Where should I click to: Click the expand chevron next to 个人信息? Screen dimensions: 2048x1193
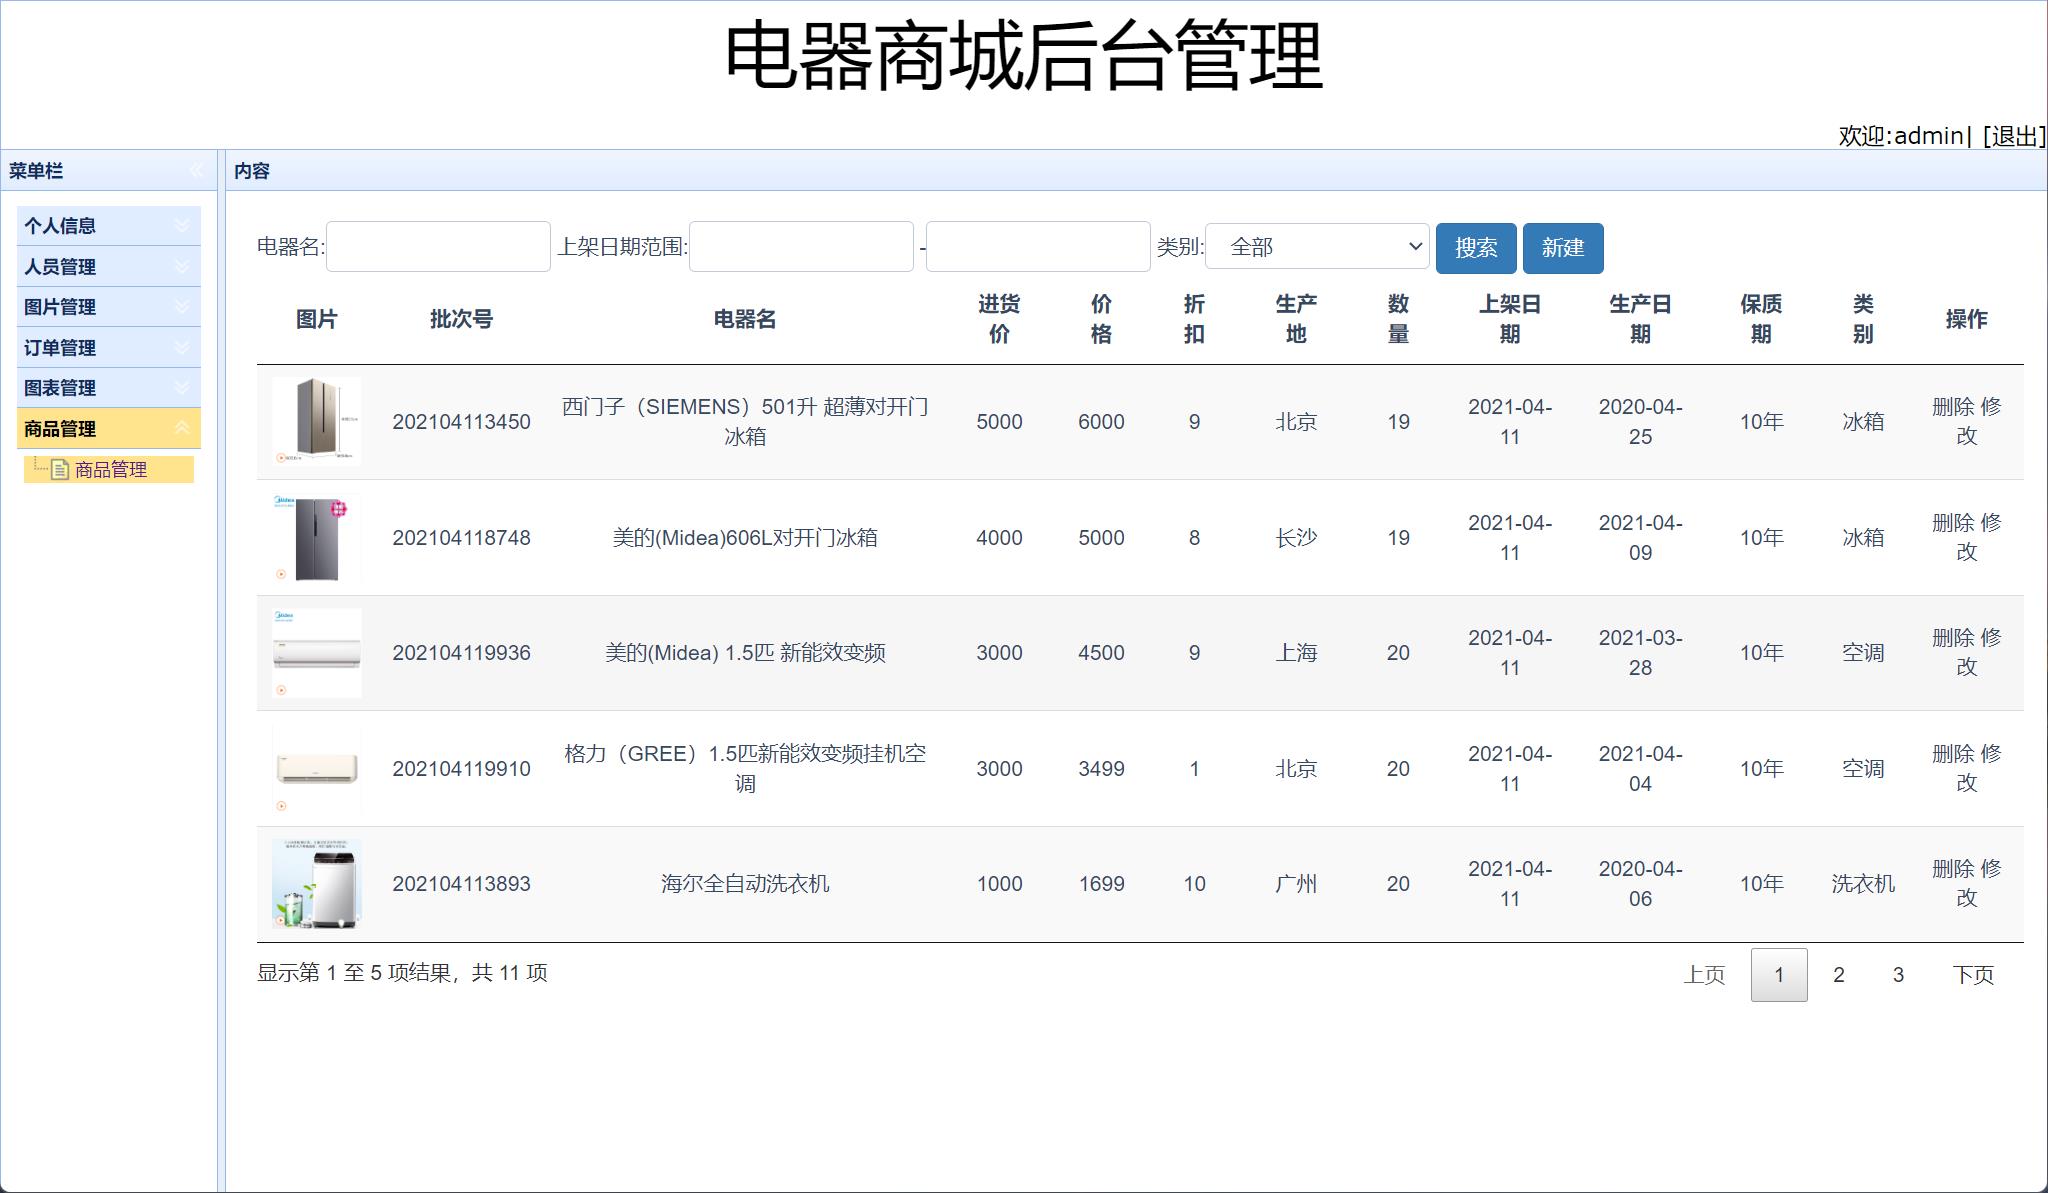tap(182, 226)
